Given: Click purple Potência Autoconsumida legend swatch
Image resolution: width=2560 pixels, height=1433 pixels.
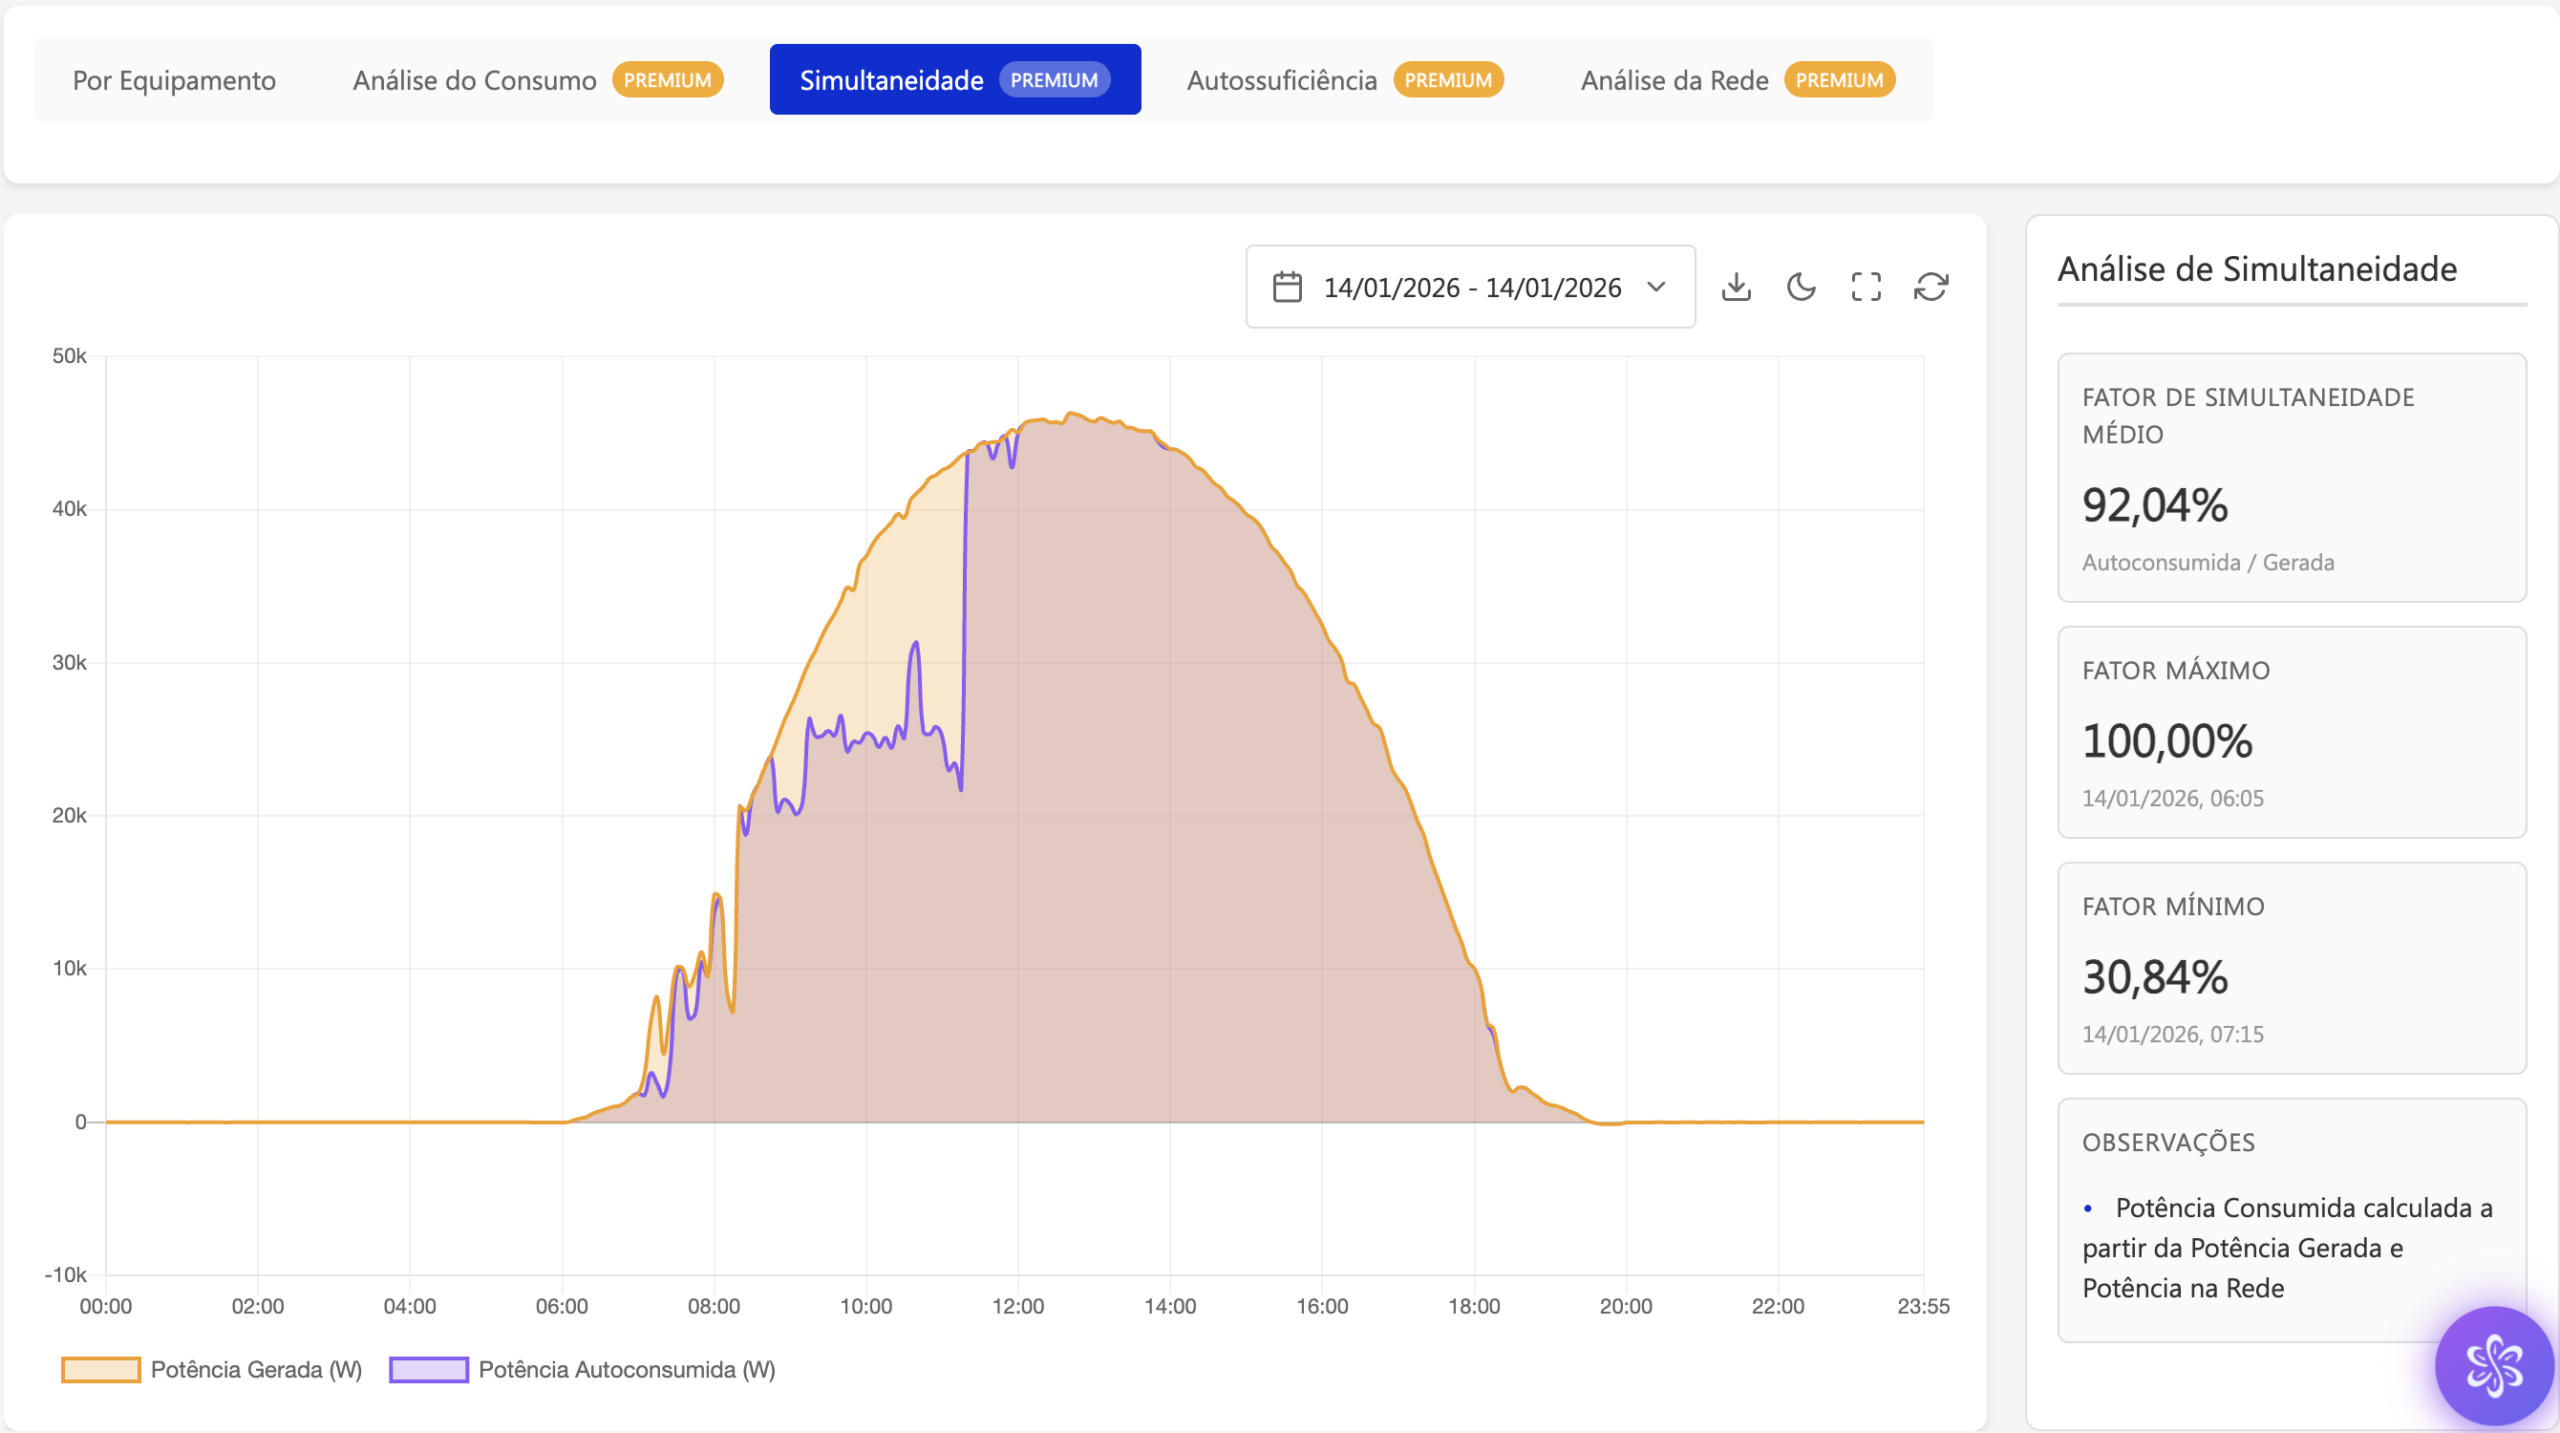Looking at the screenshot, I should pyautogui.click(x=429, y=1369).
